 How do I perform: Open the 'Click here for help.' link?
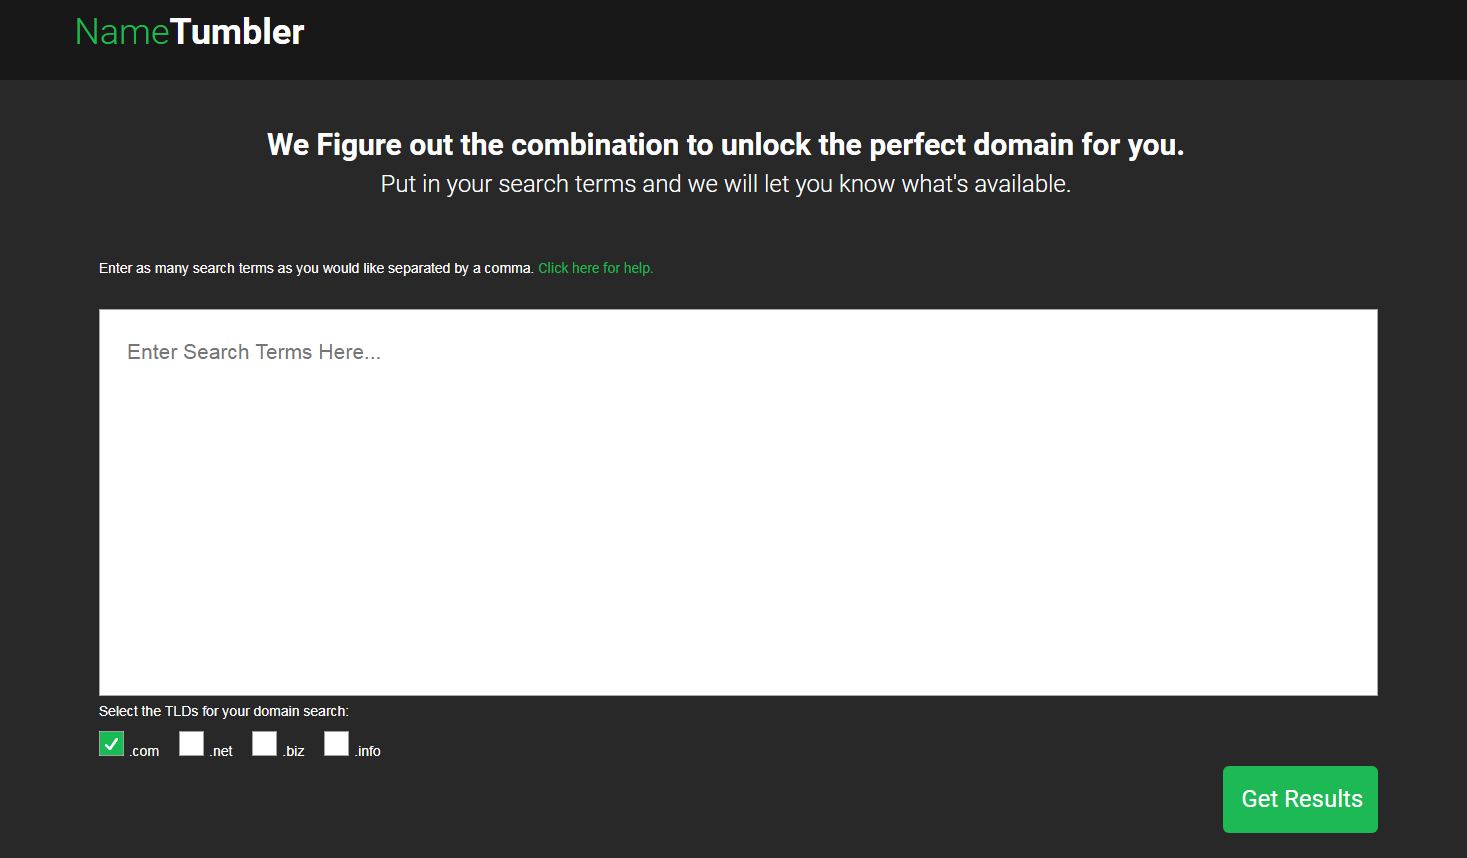tap(596, 268)
